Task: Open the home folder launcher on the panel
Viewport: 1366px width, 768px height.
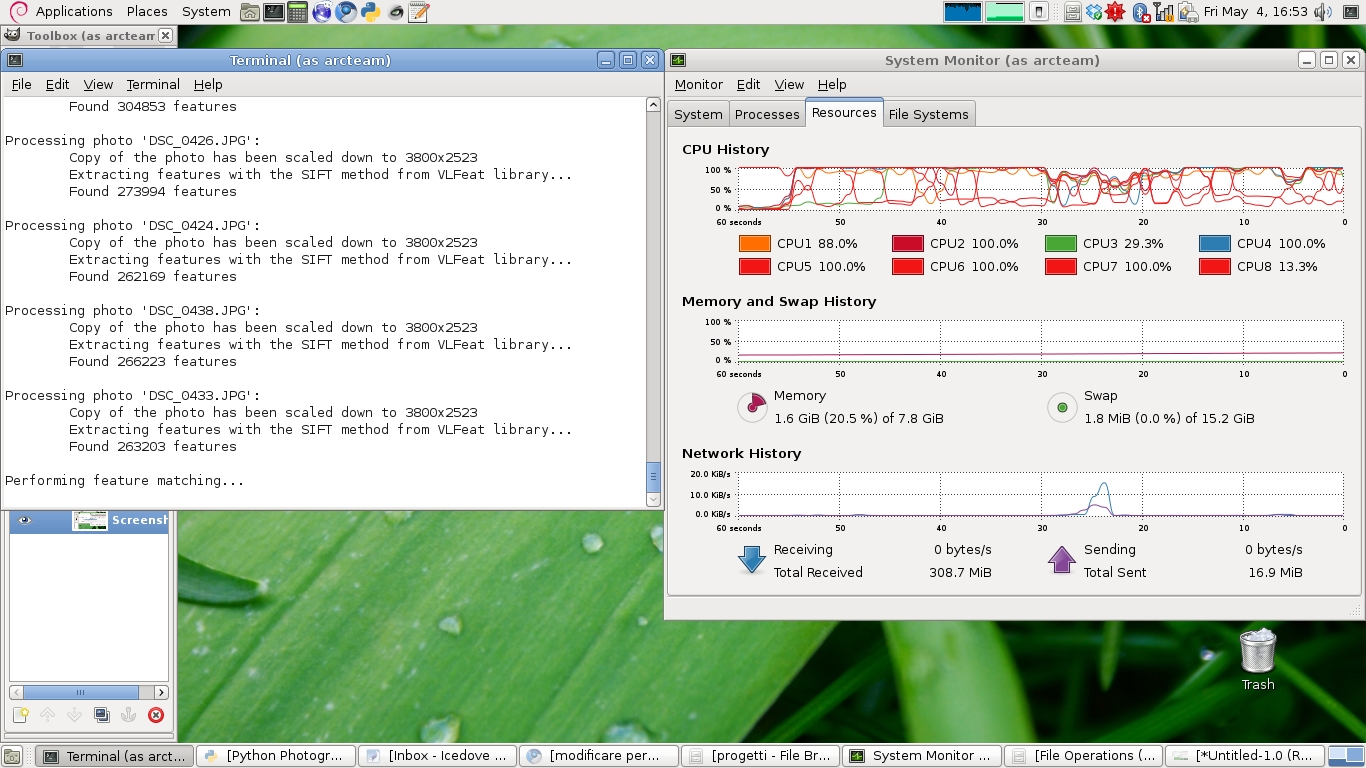Action: click(249, 12)
